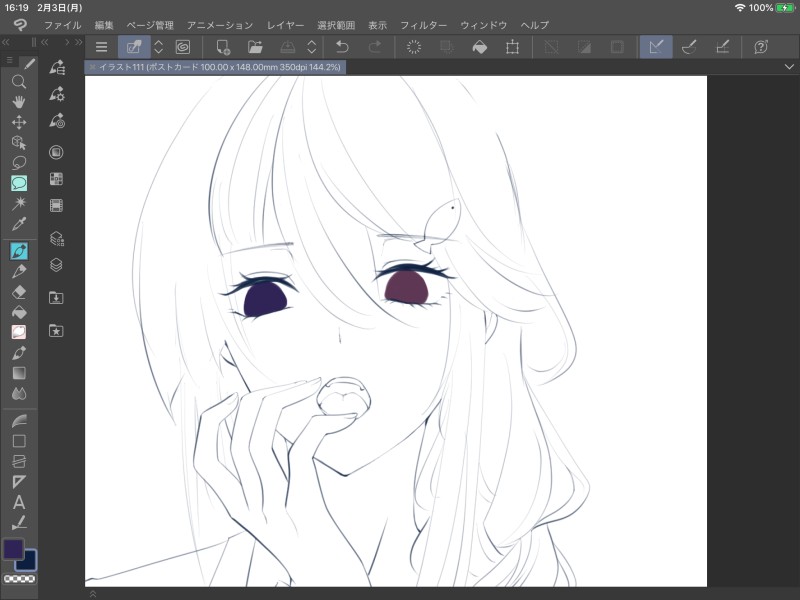
Task: Open the Material download folder icon
Action: click(56, 298)
